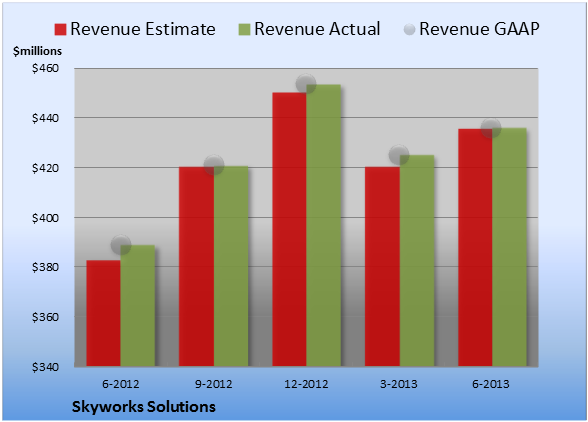The image size is (588, 422).
Task: Click the green Revenue Actual legend swatch
Action: point(244,29)
